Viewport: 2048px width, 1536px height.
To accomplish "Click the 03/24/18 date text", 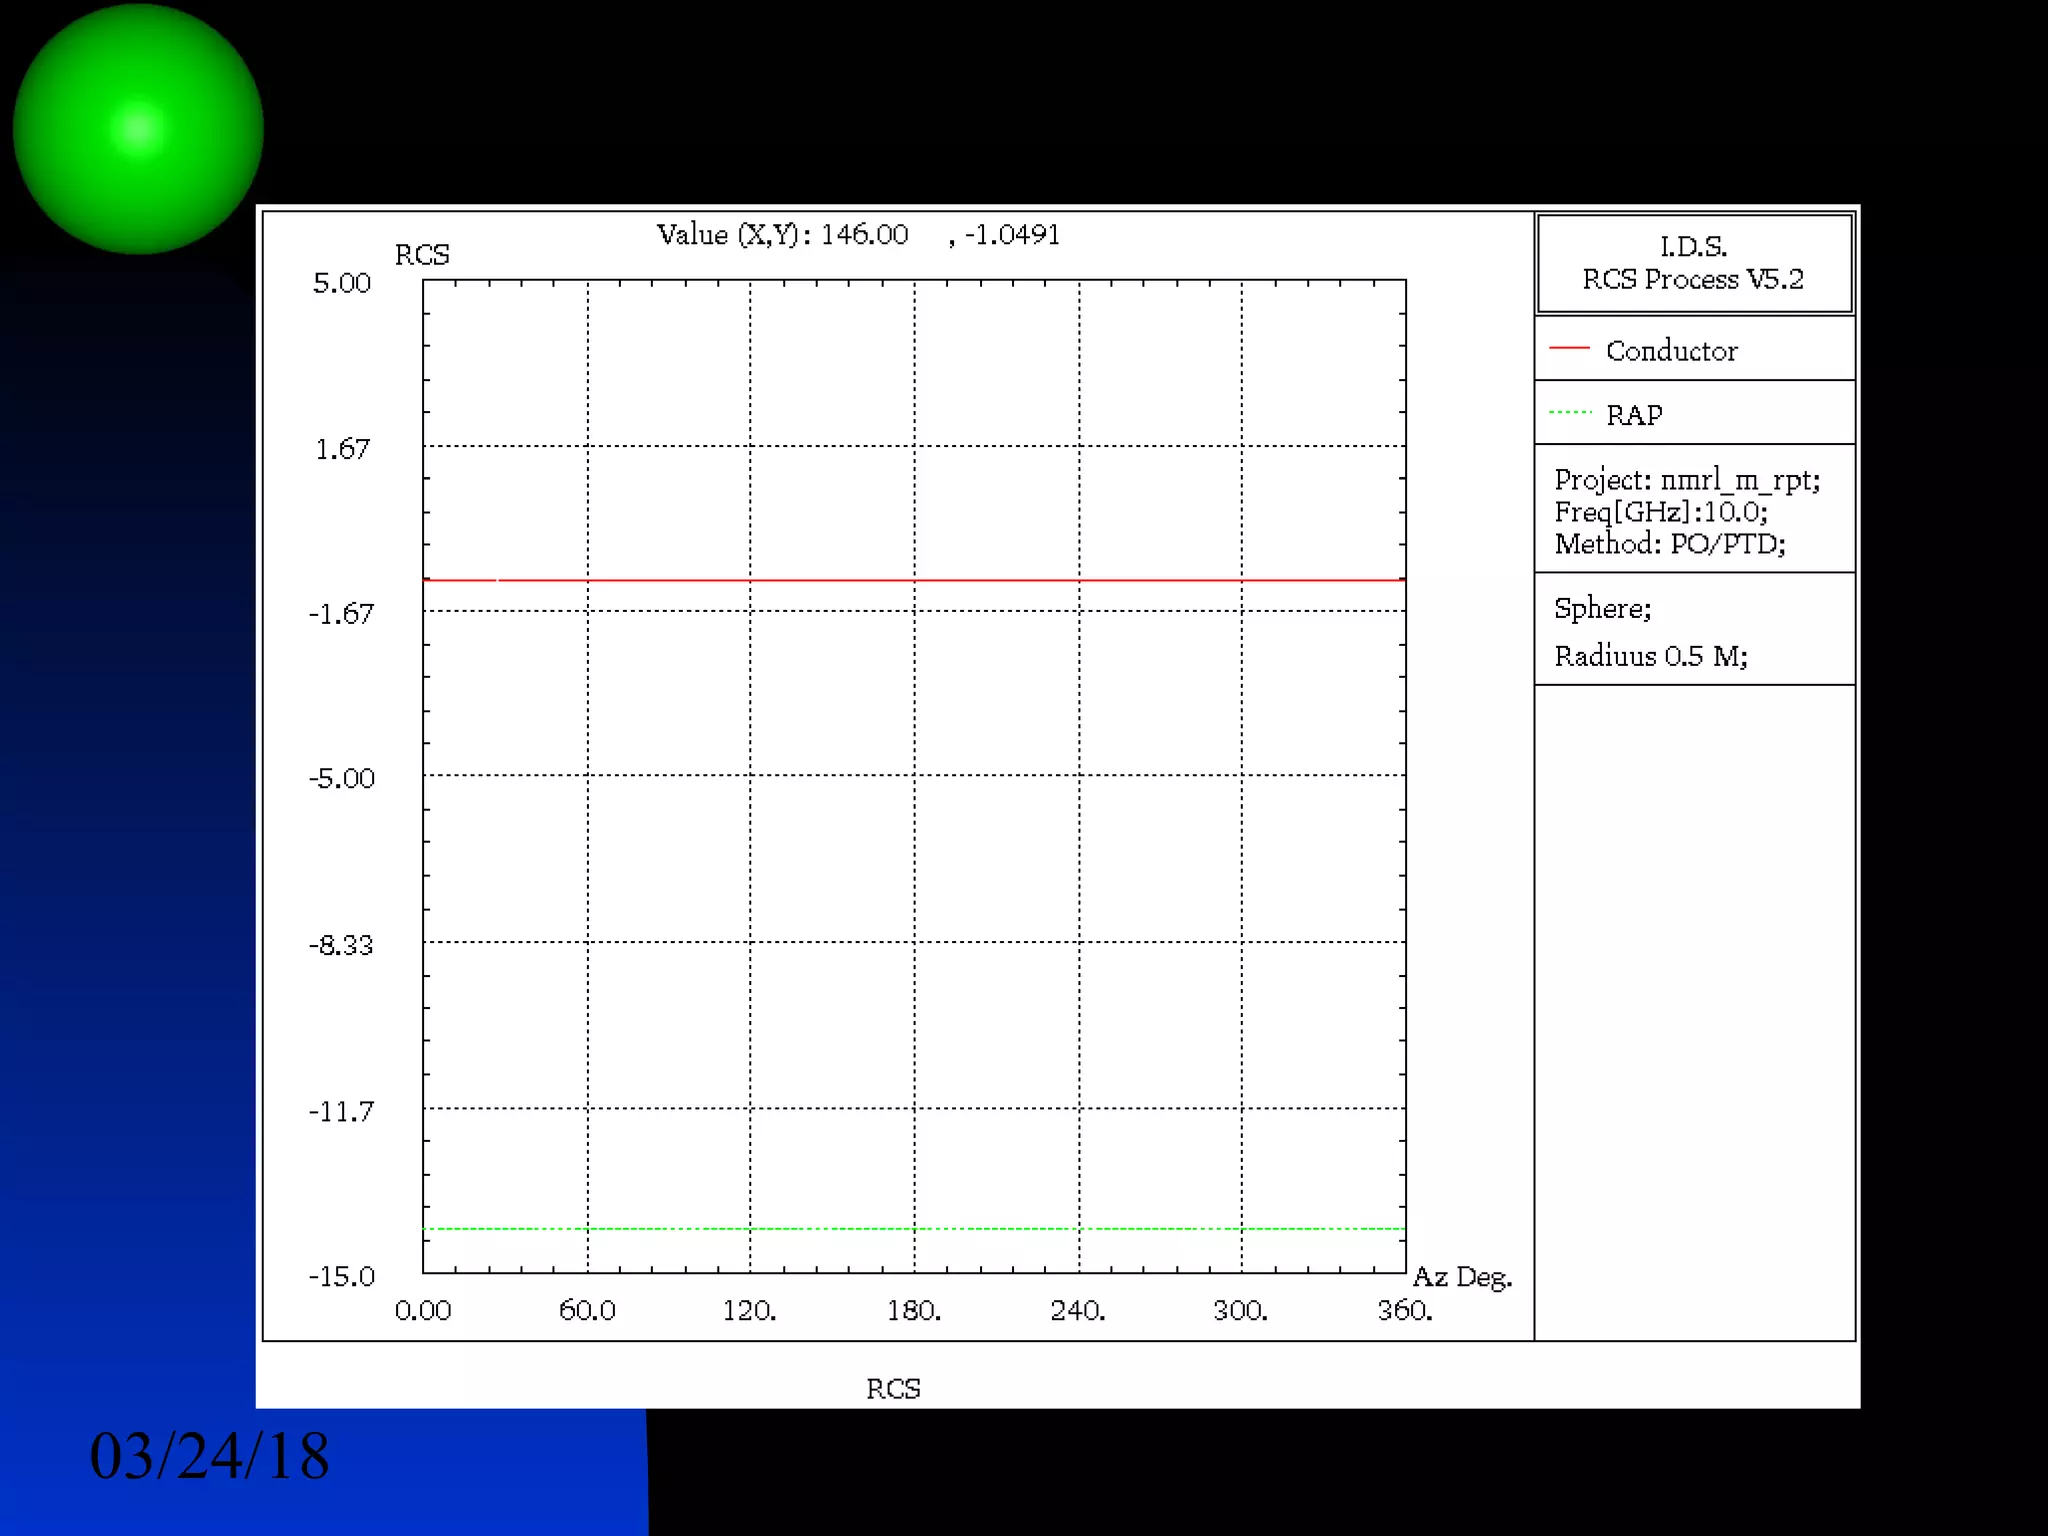I will 209,1456.
